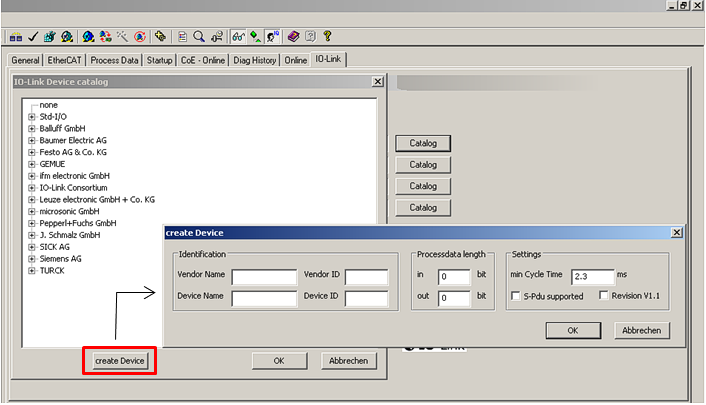Click the black checkmark Check Configuration icon

pyautogui.click(x=33, y=36)
